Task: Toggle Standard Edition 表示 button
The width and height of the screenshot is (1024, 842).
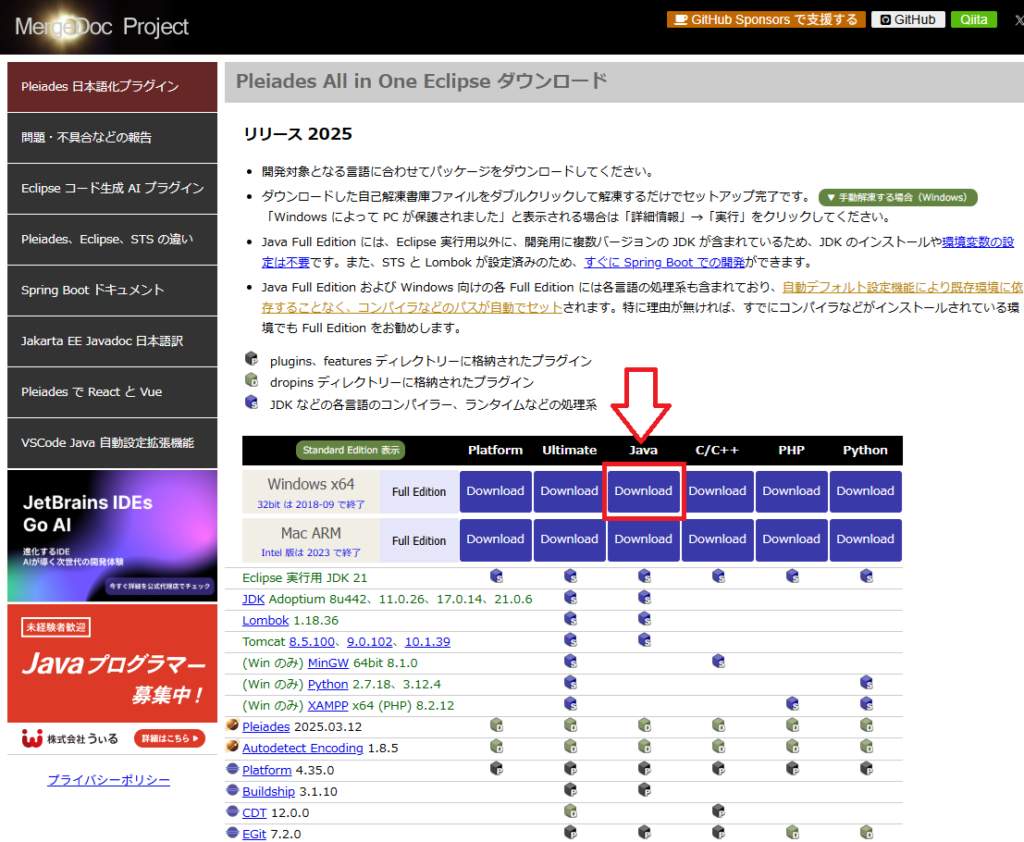Action: pos(351,450)
